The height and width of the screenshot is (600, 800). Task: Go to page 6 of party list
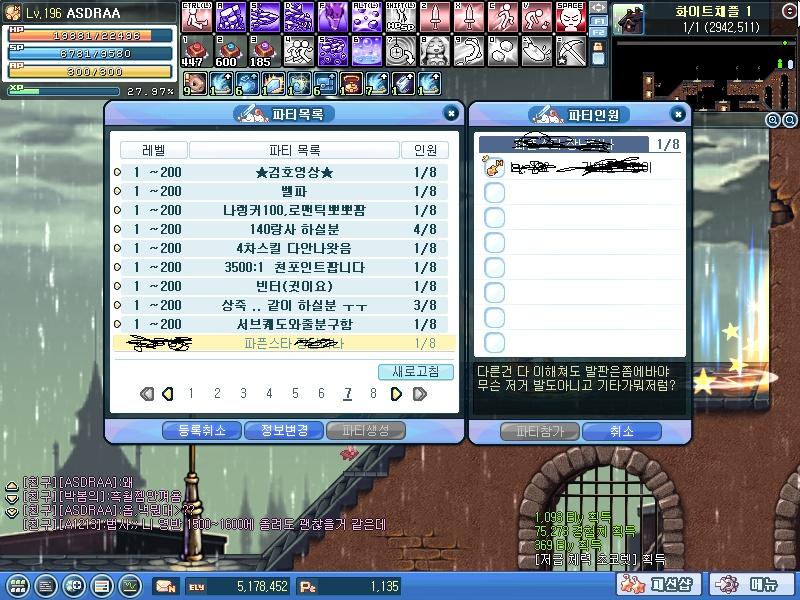[321, 393]
